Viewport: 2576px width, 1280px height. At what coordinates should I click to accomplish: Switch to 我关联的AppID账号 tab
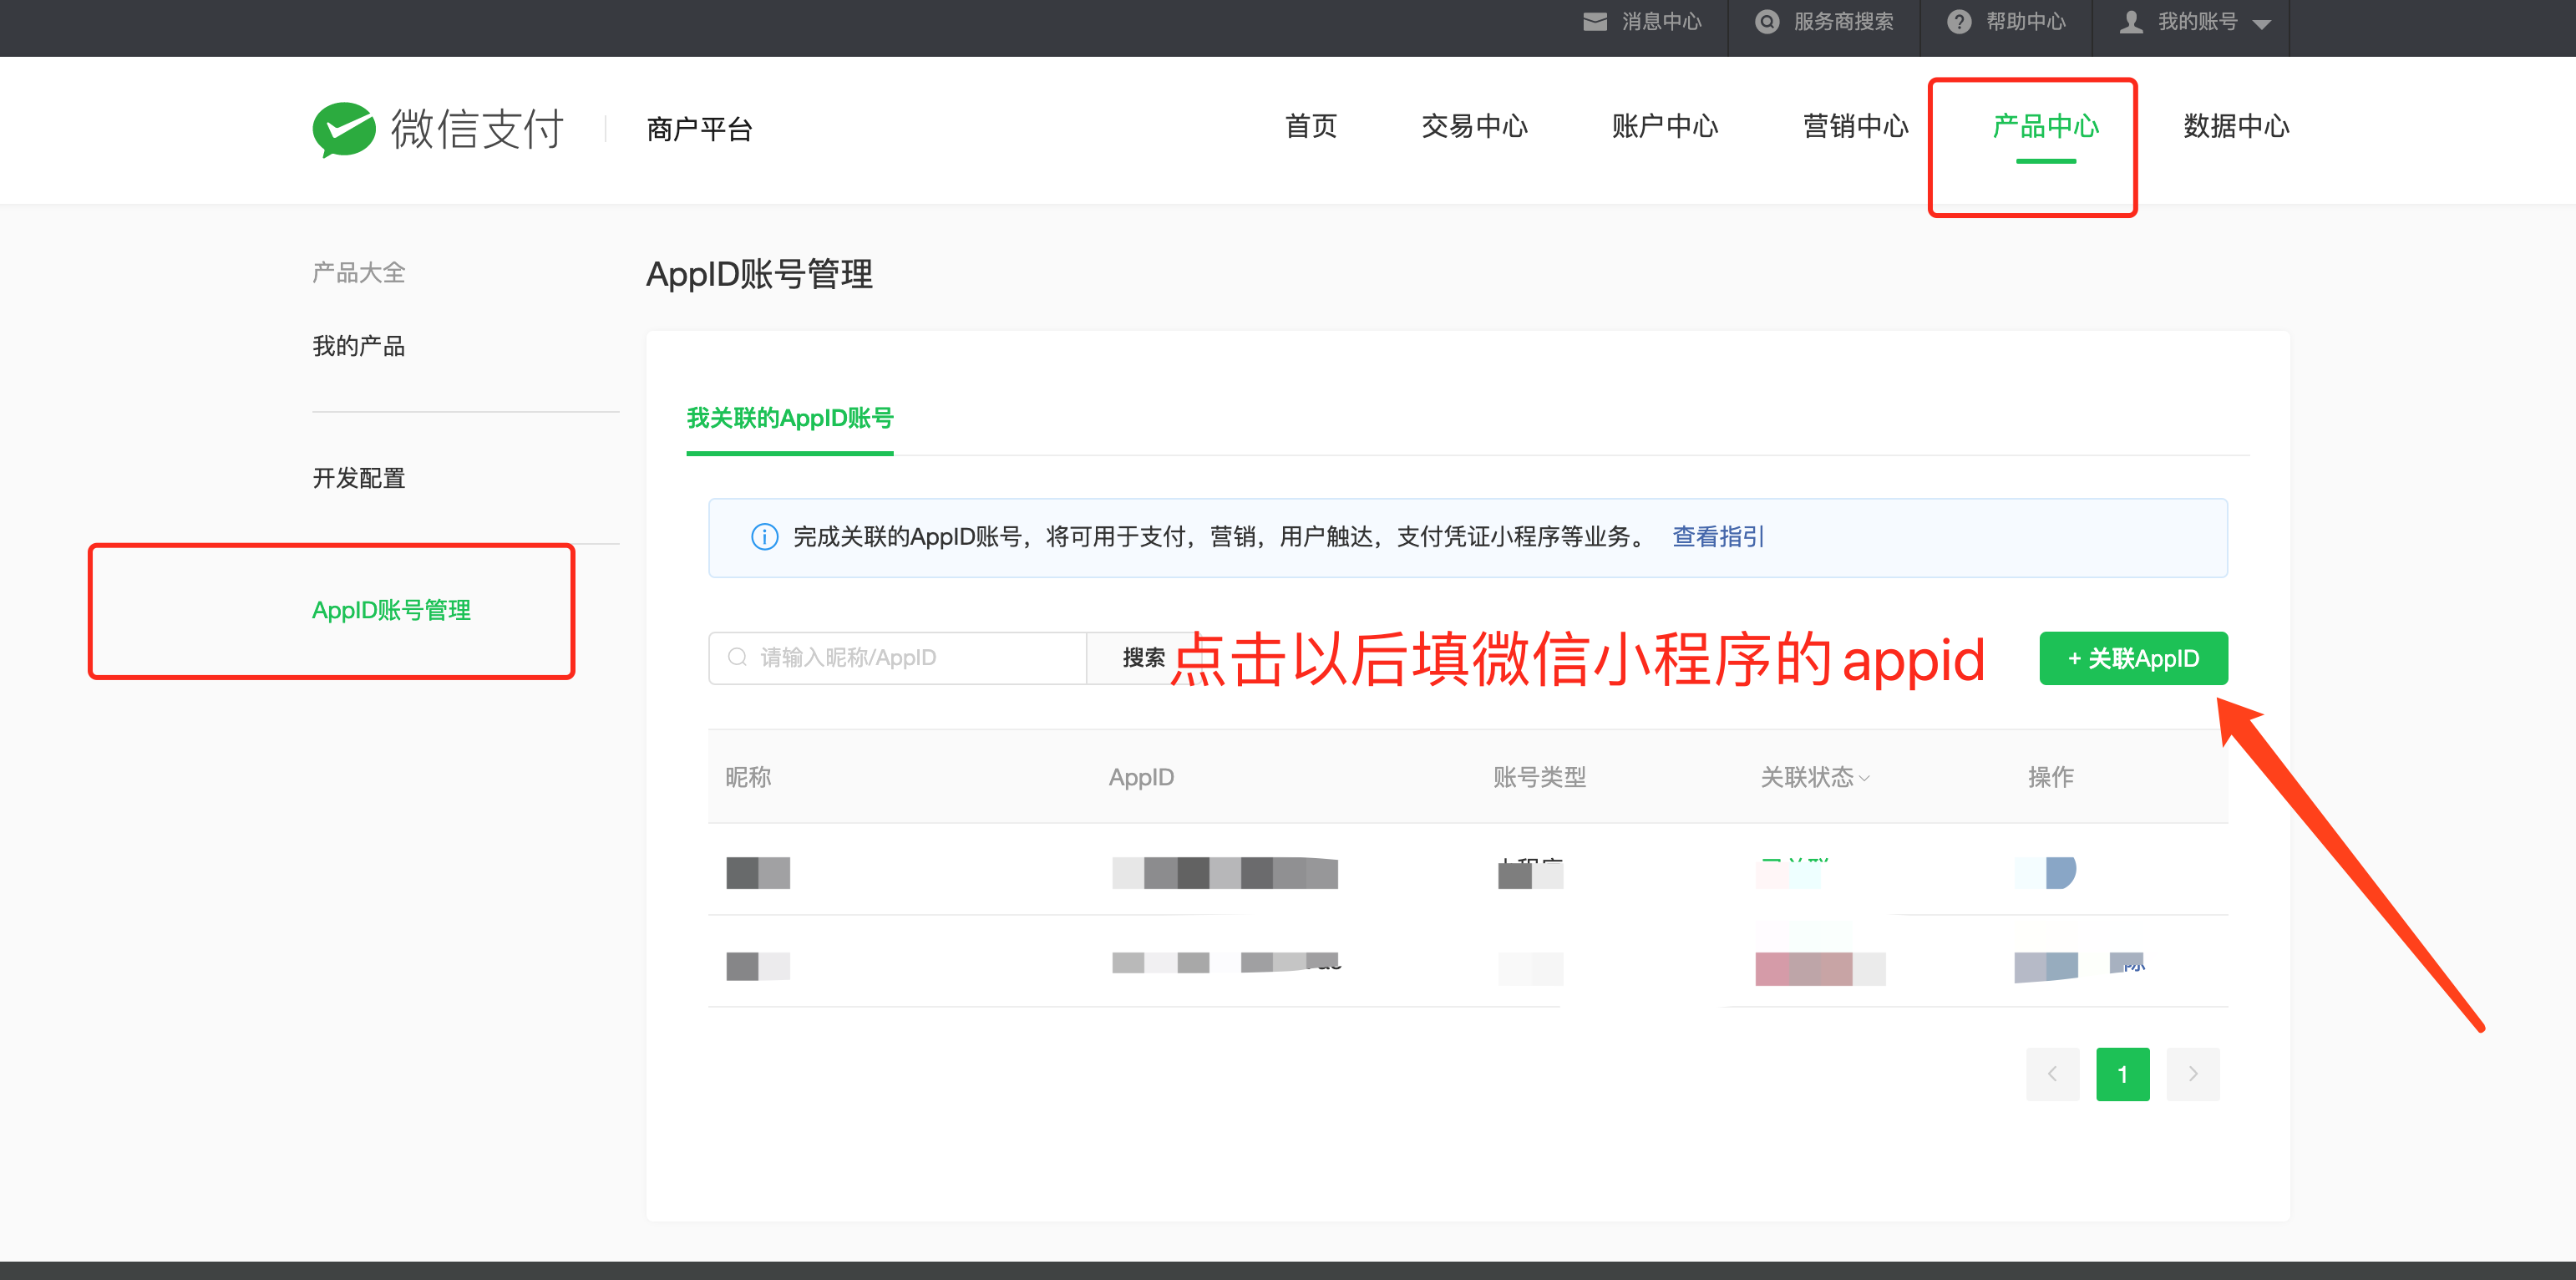click(x=790, y=418)
